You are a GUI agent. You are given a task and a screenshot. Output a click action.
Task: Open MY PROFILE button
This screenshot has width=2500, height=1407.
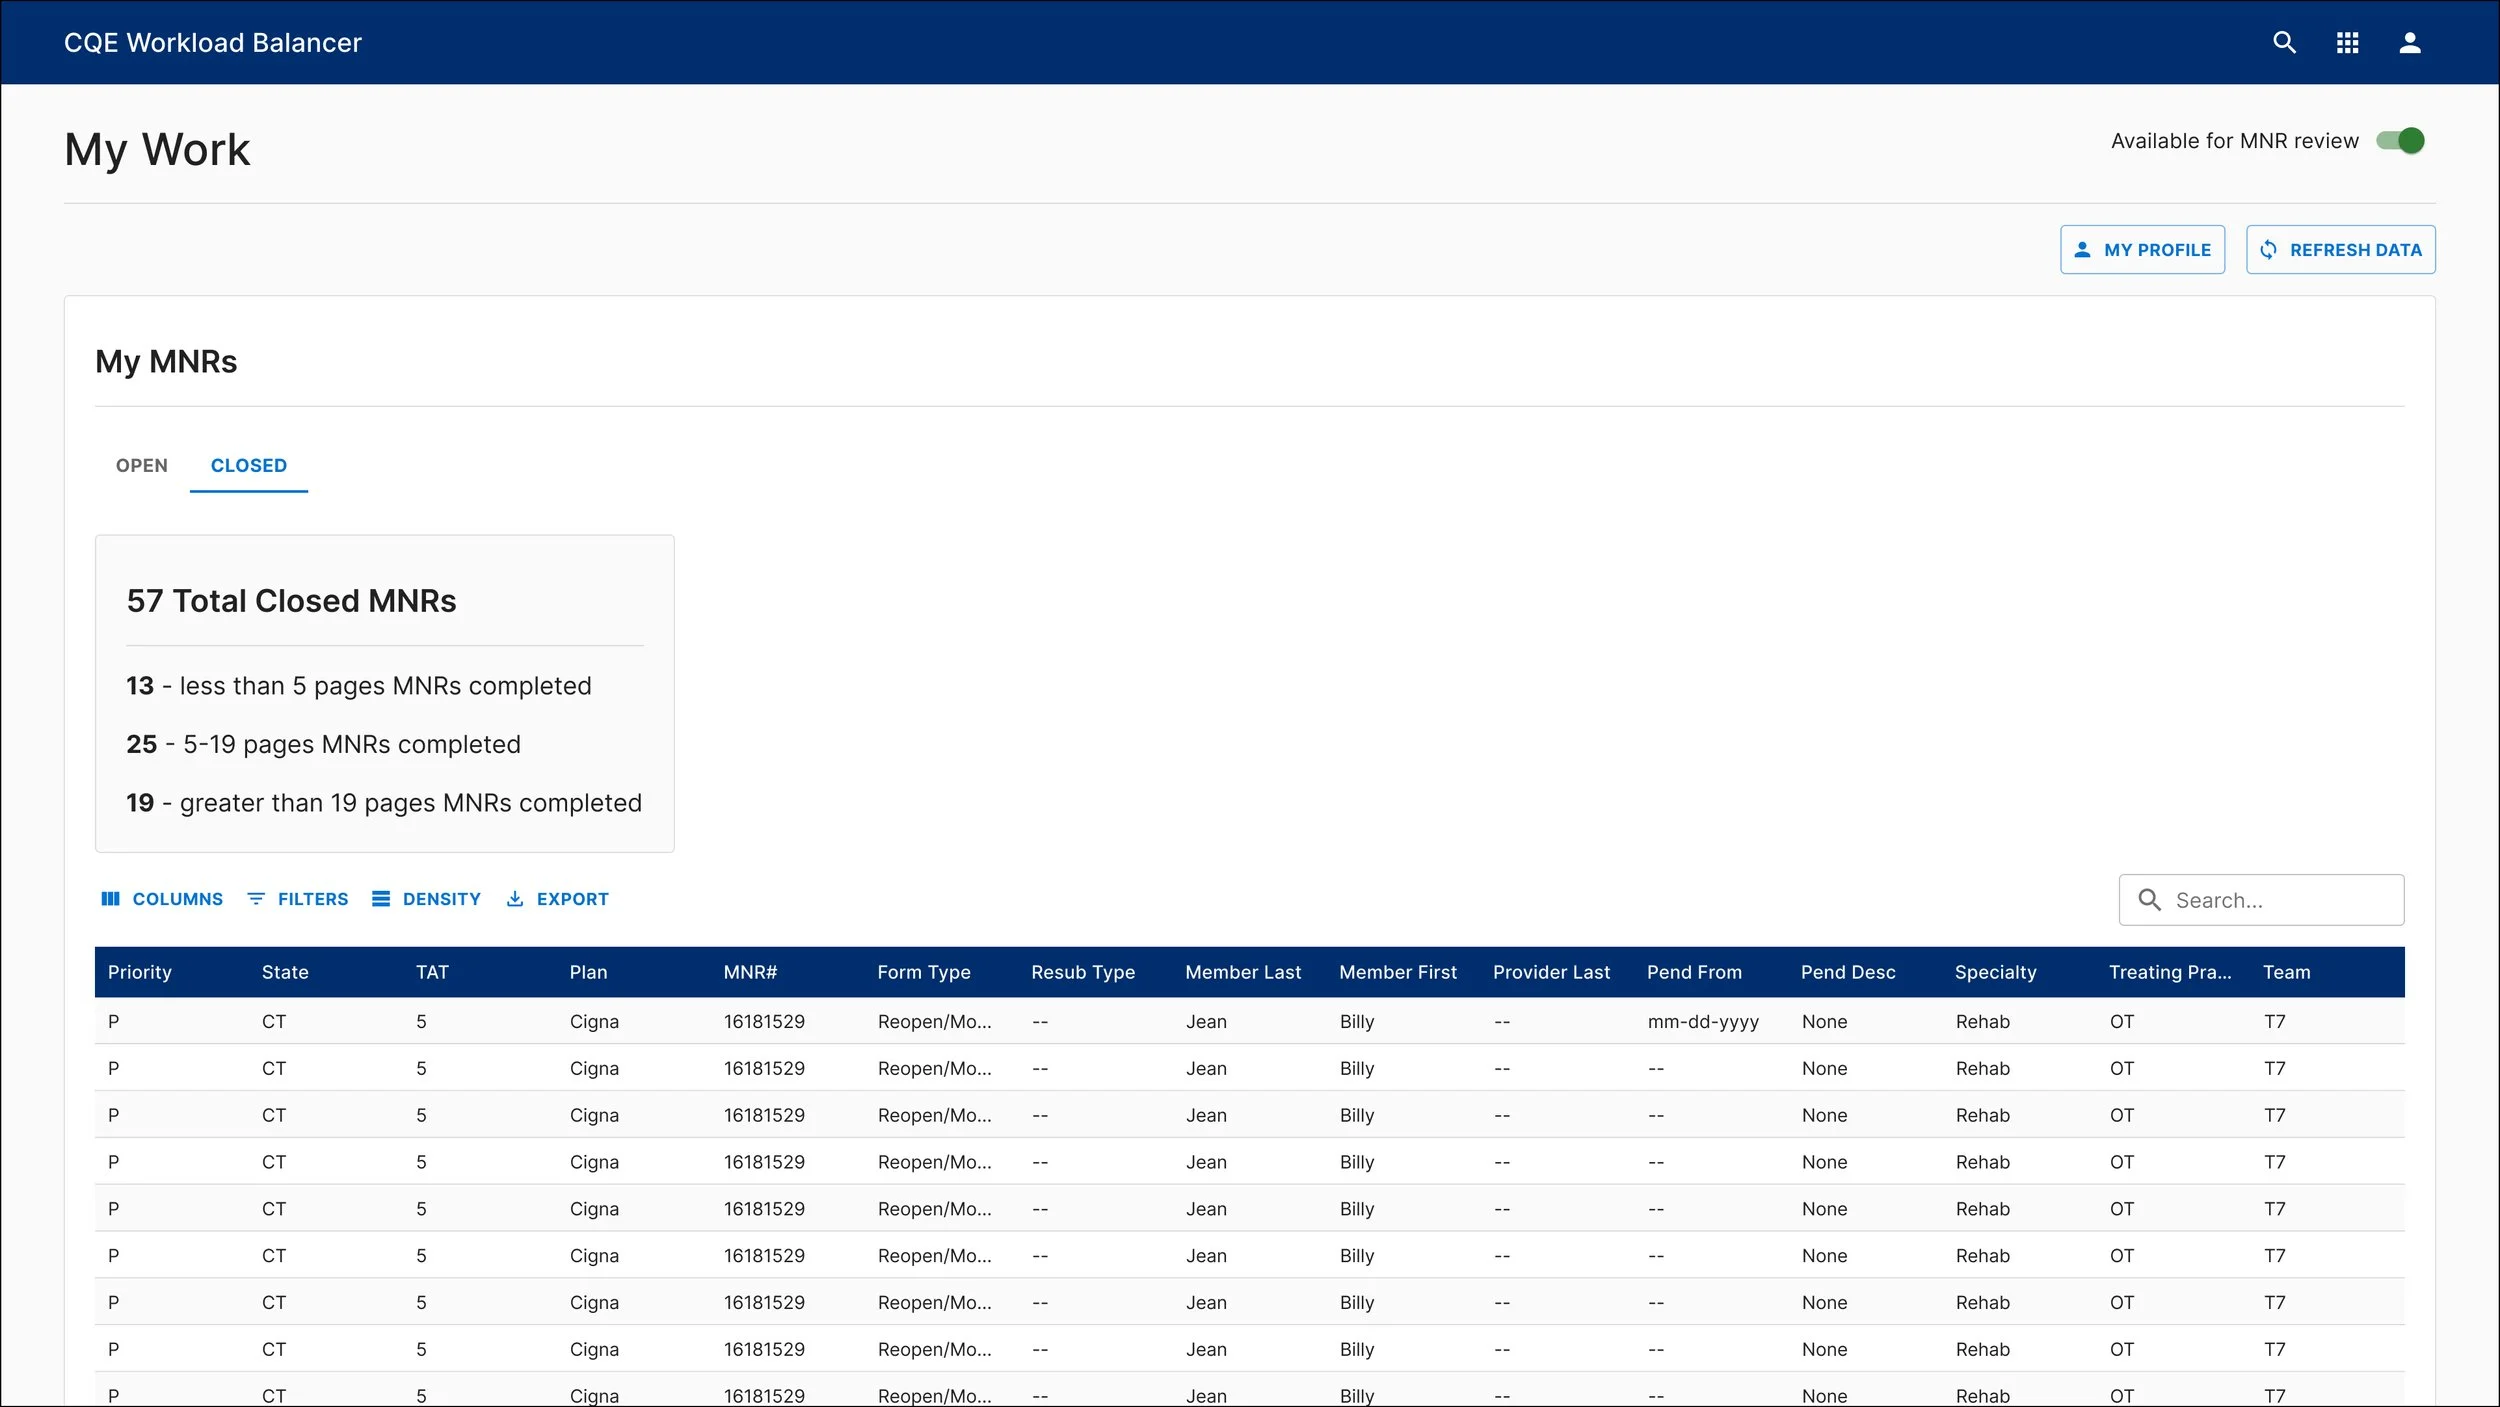pyautogui.click(x=2142, y=250)
